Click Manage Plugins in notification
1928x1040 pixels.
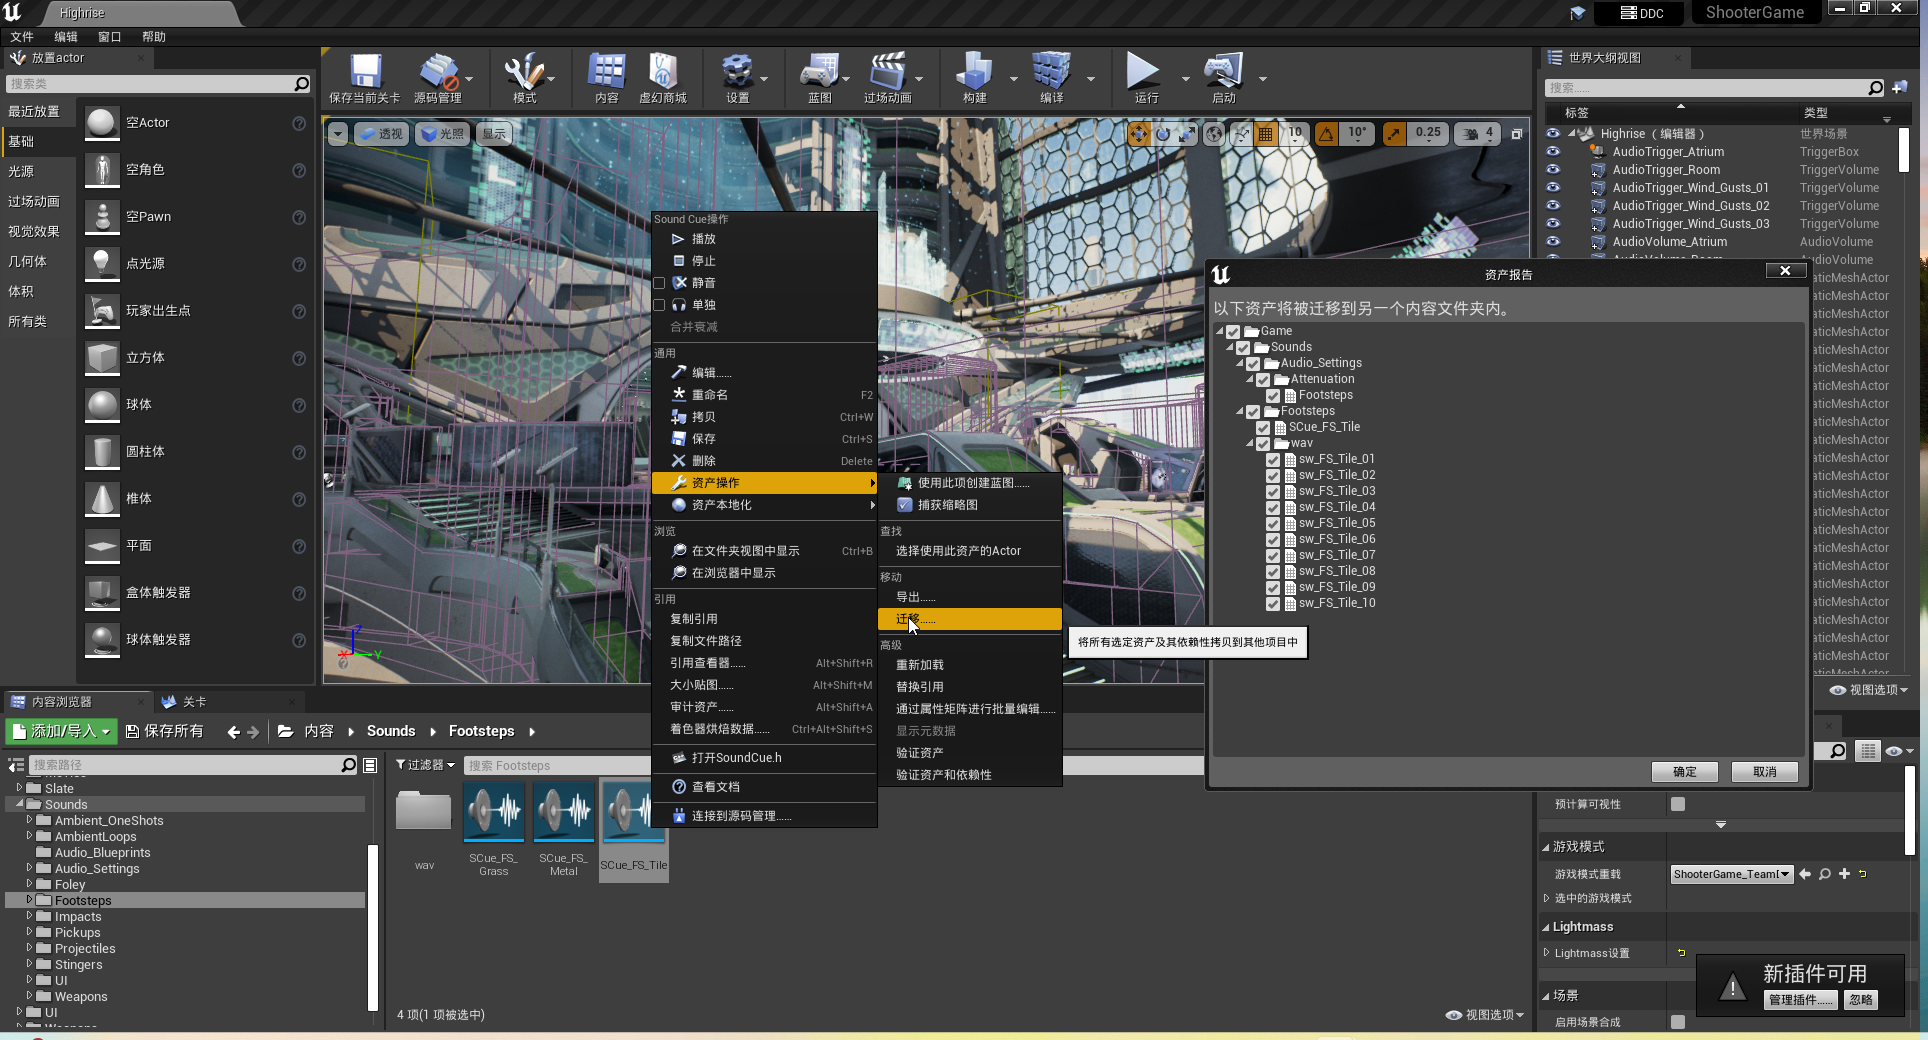[1801, 1000]
